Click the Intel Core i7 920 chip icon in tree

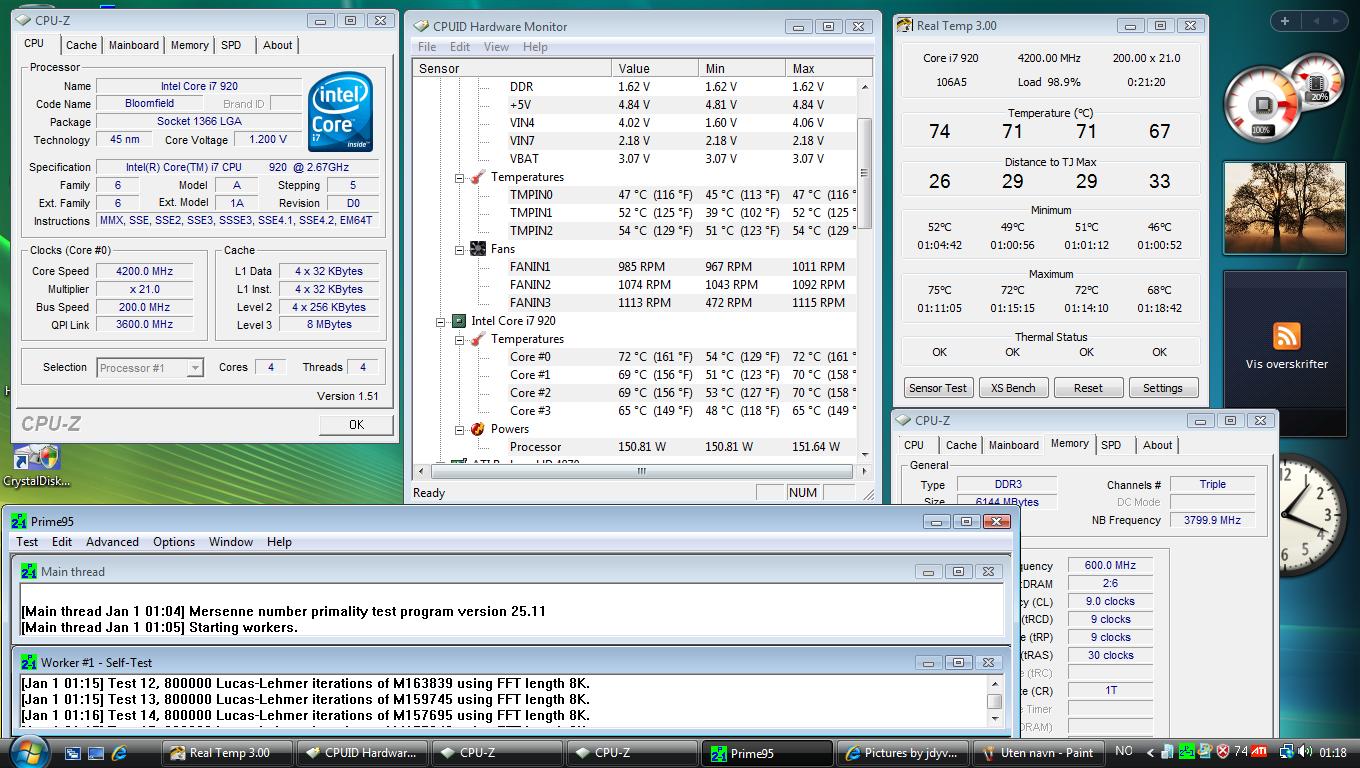pyautogui.click(x=458, y=321)
